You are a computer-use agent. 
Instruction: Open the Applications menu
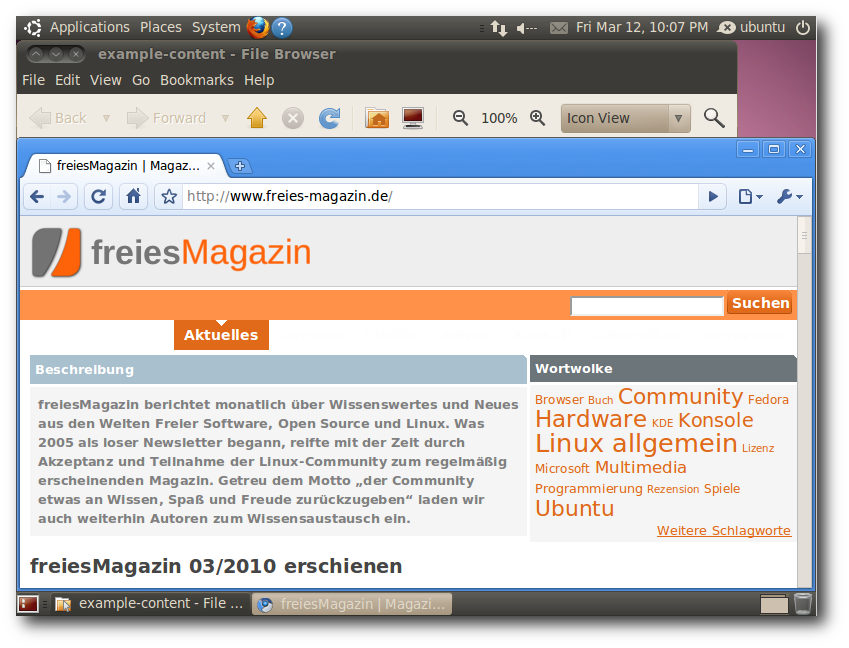pos(90,27)
